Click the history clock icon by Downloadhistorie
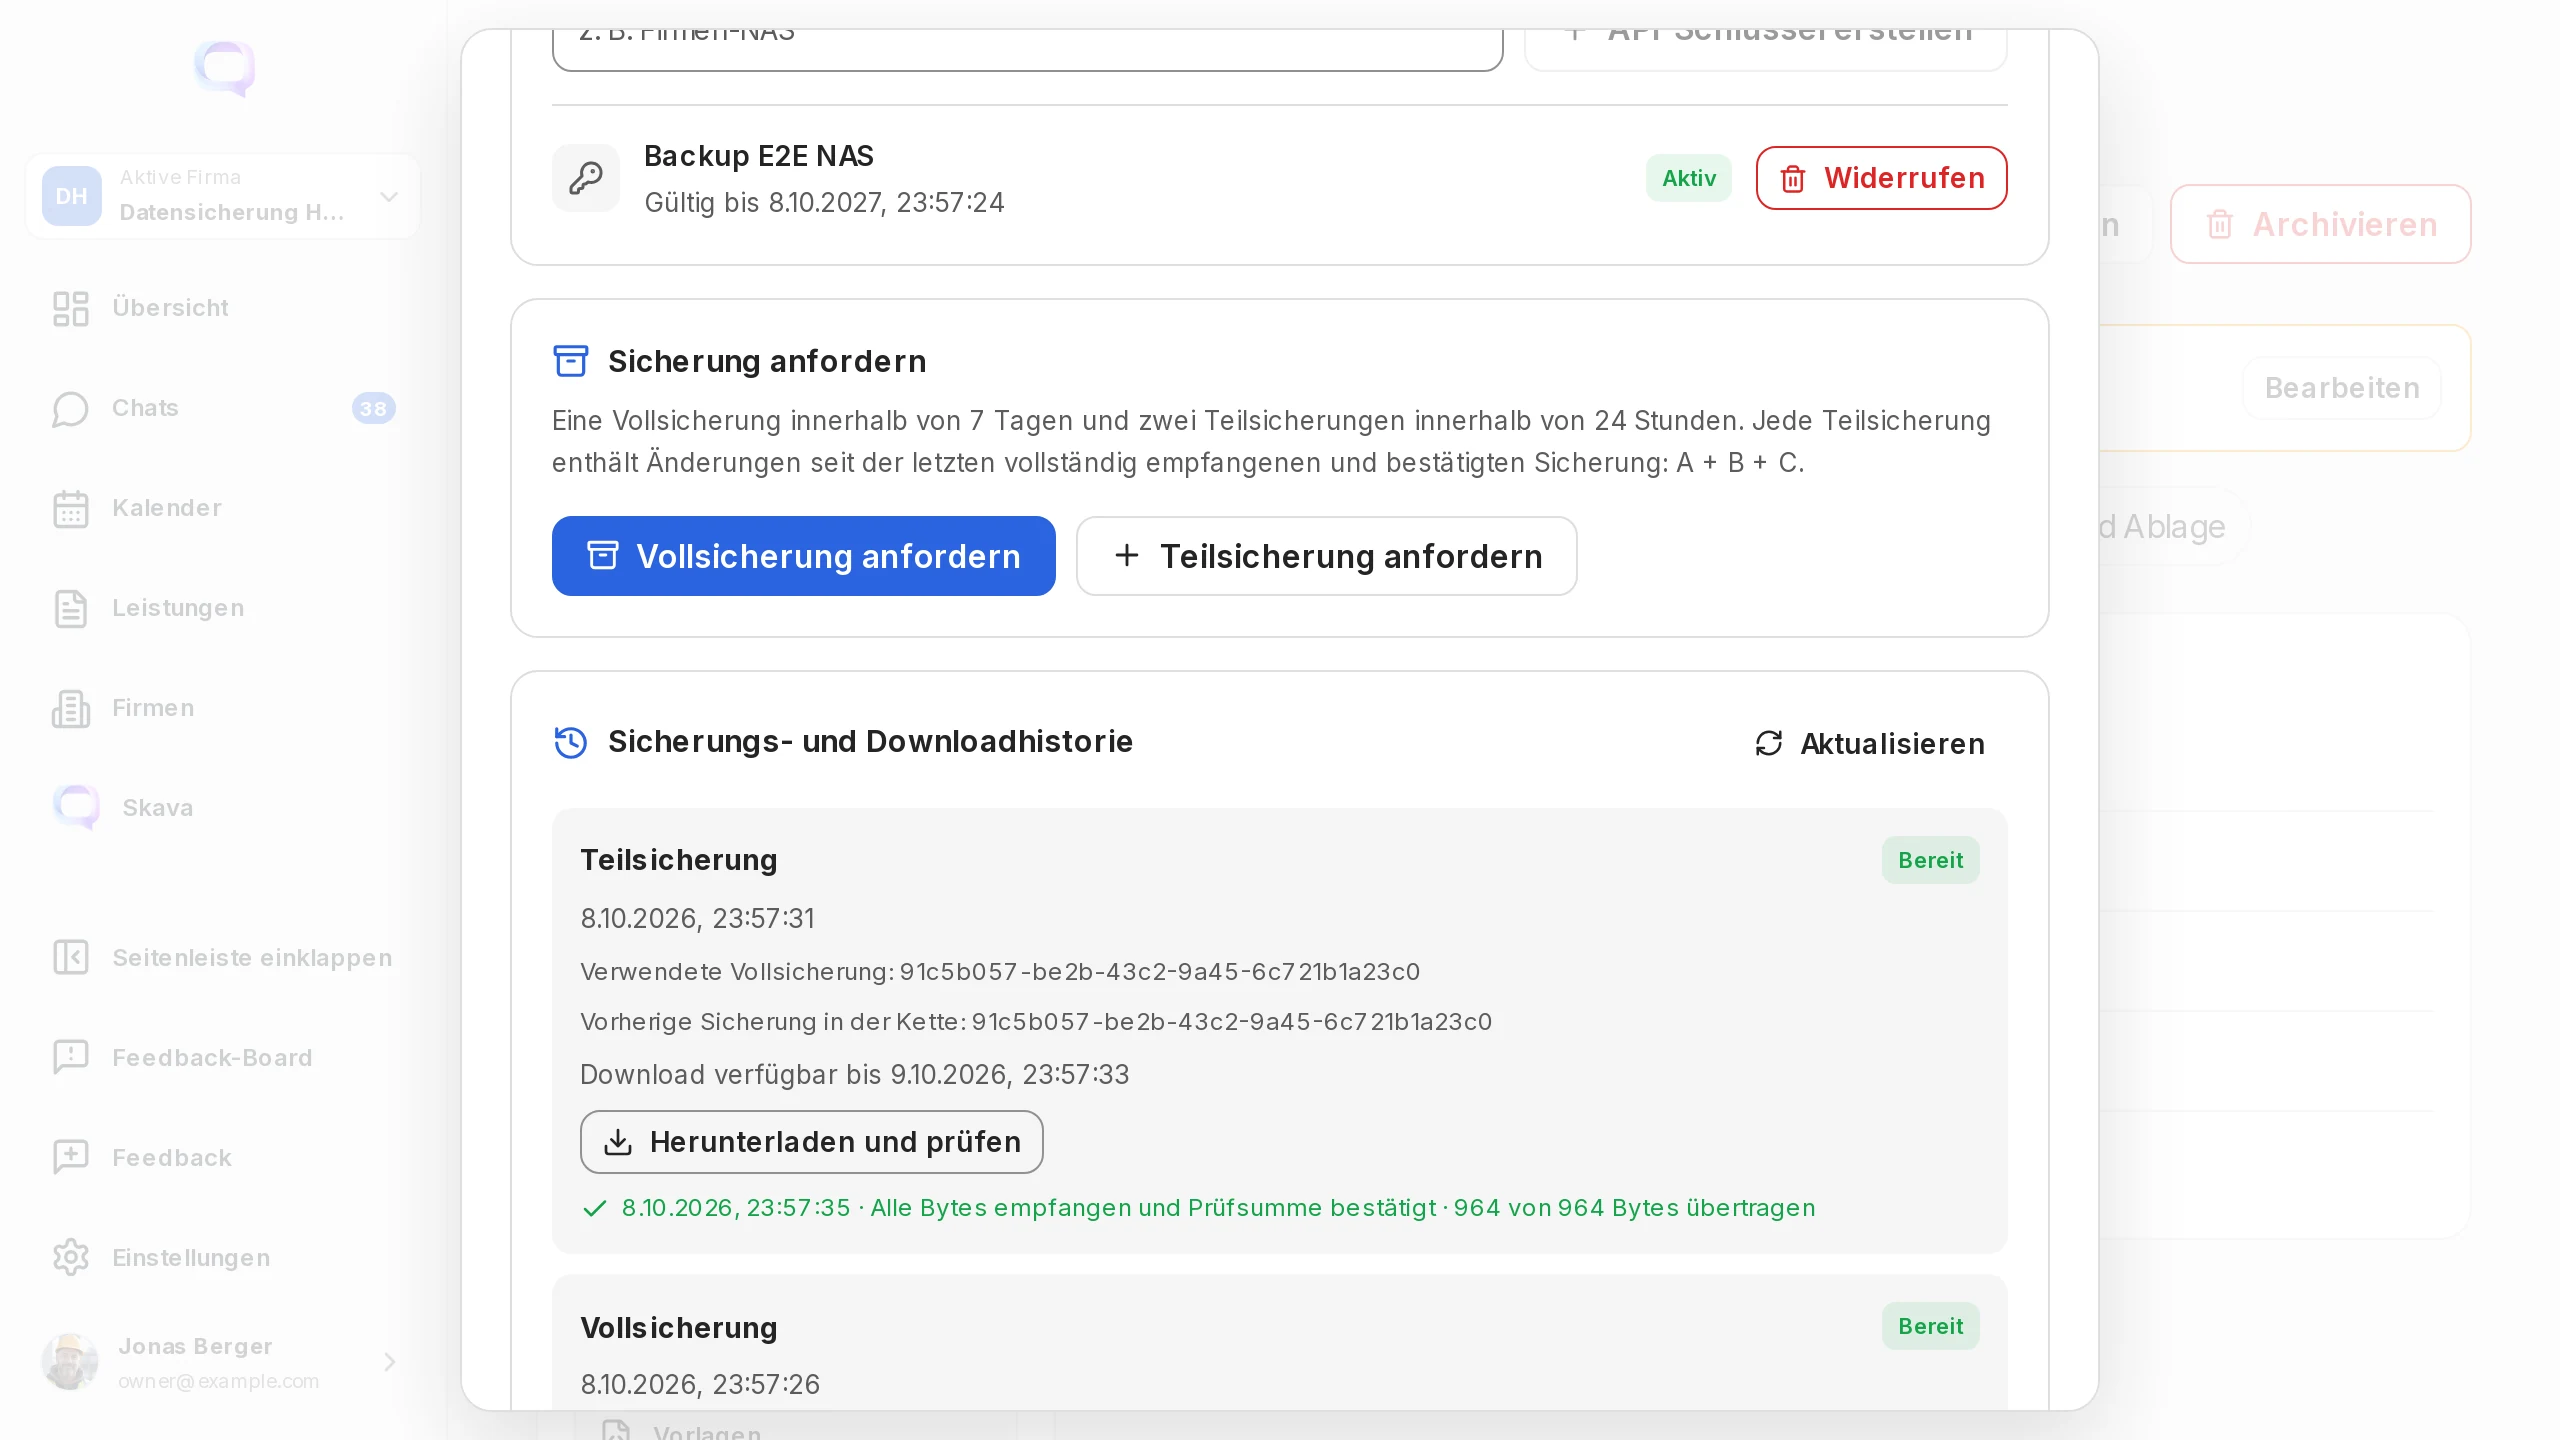2560x1440 pixels. coord(571,742)
